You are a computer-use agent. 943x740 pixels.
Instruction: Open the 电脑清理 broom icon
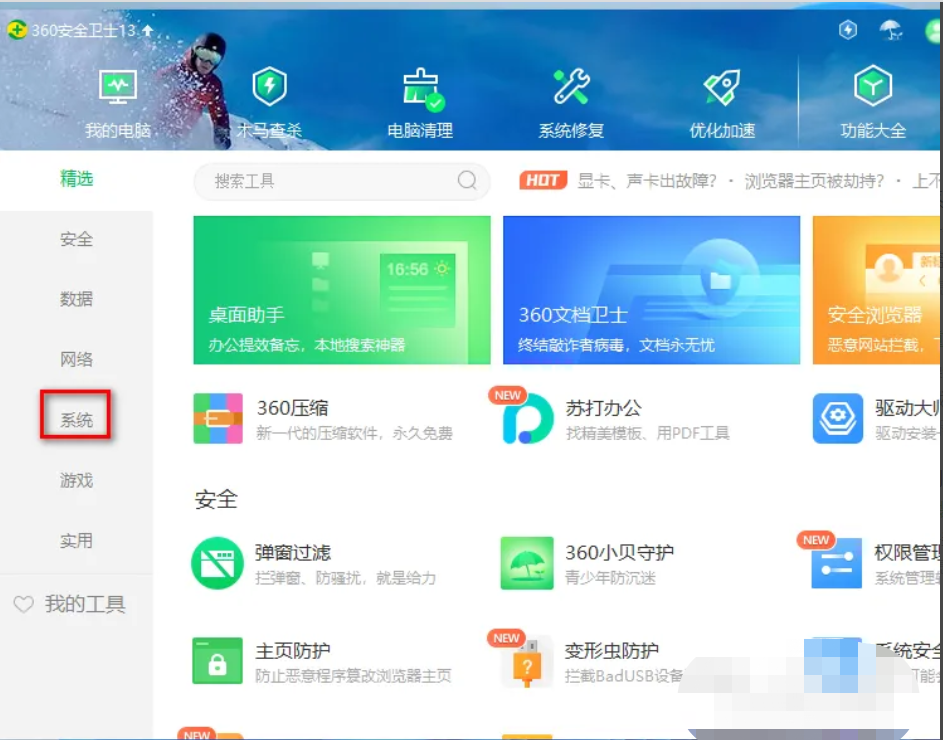coord(423,89)
